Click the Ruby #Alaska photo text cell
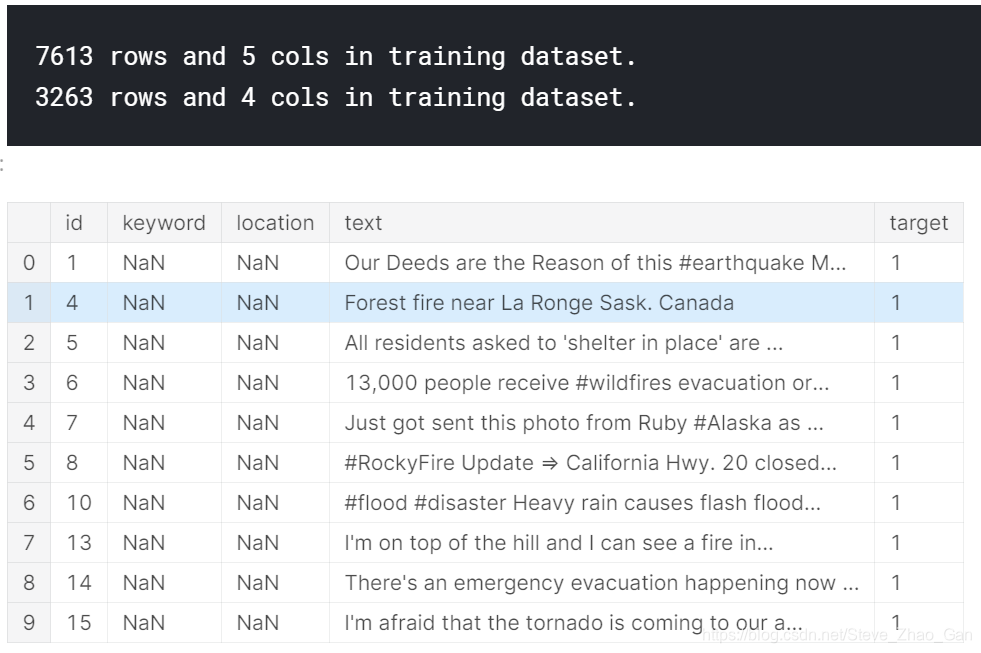 click(583, 423)
